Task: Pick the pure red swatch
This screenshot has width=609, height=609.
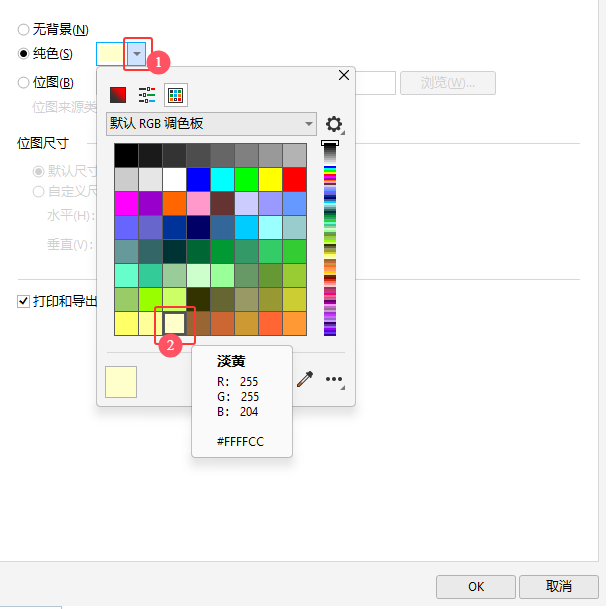Action: [x=294, y=179]
